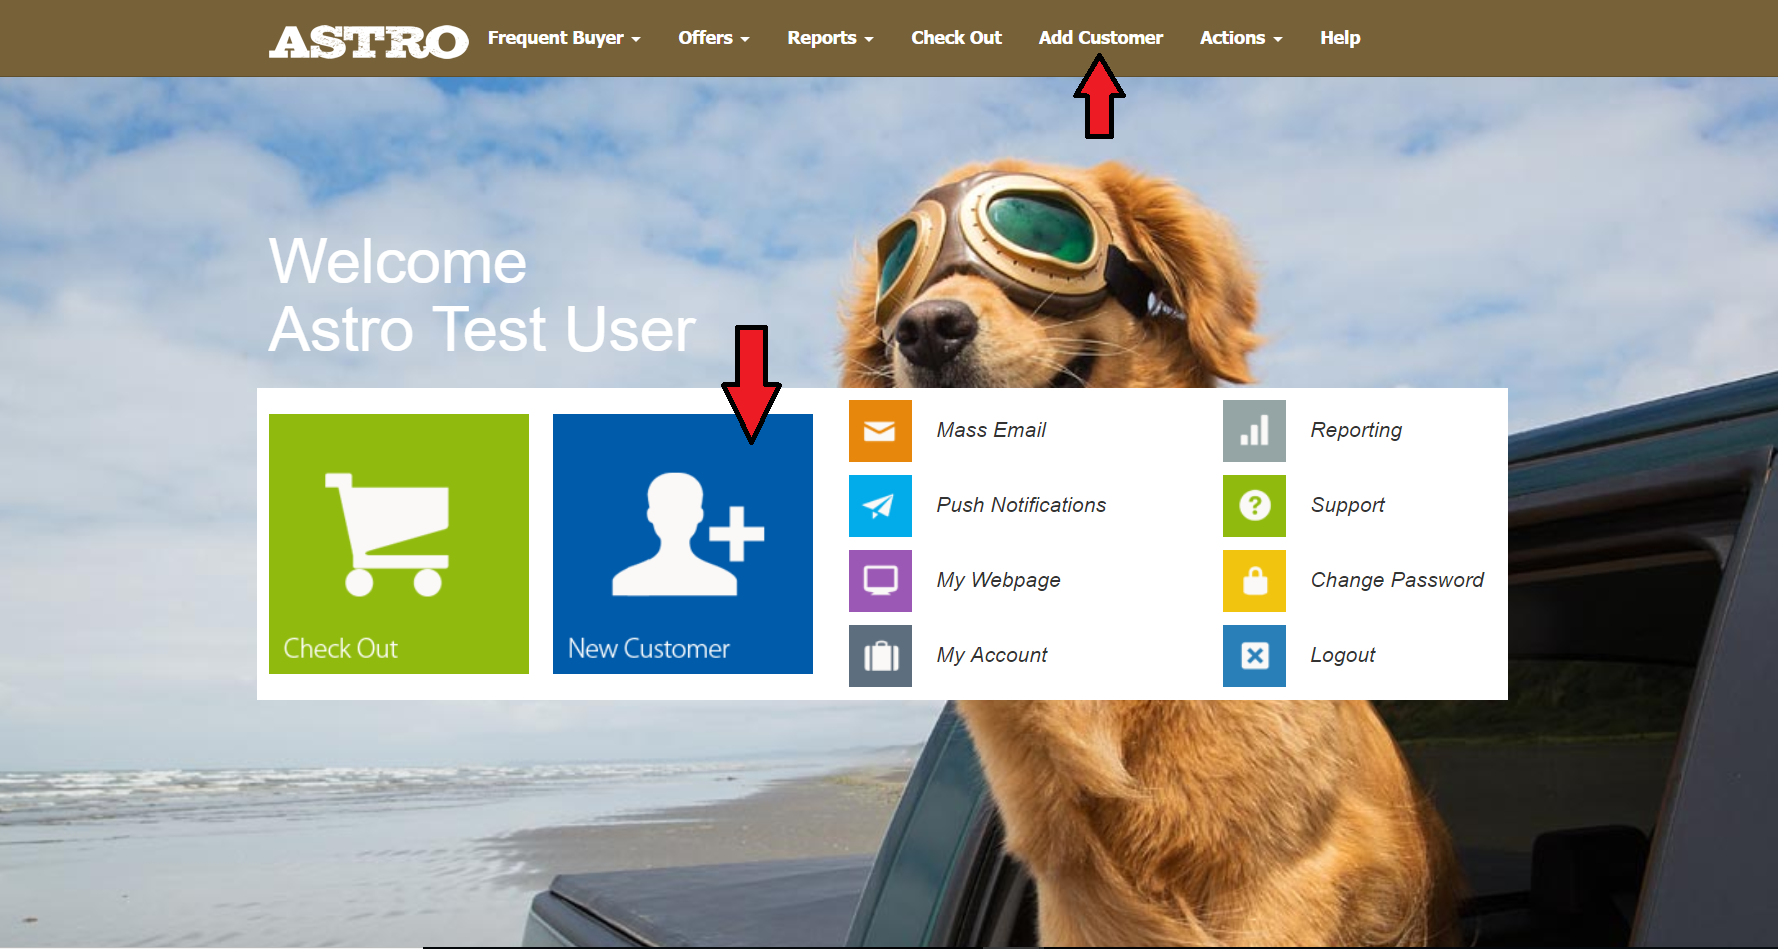Click the blue New Customer tile
Viewport: 1778px width, 949px height.
683,544
